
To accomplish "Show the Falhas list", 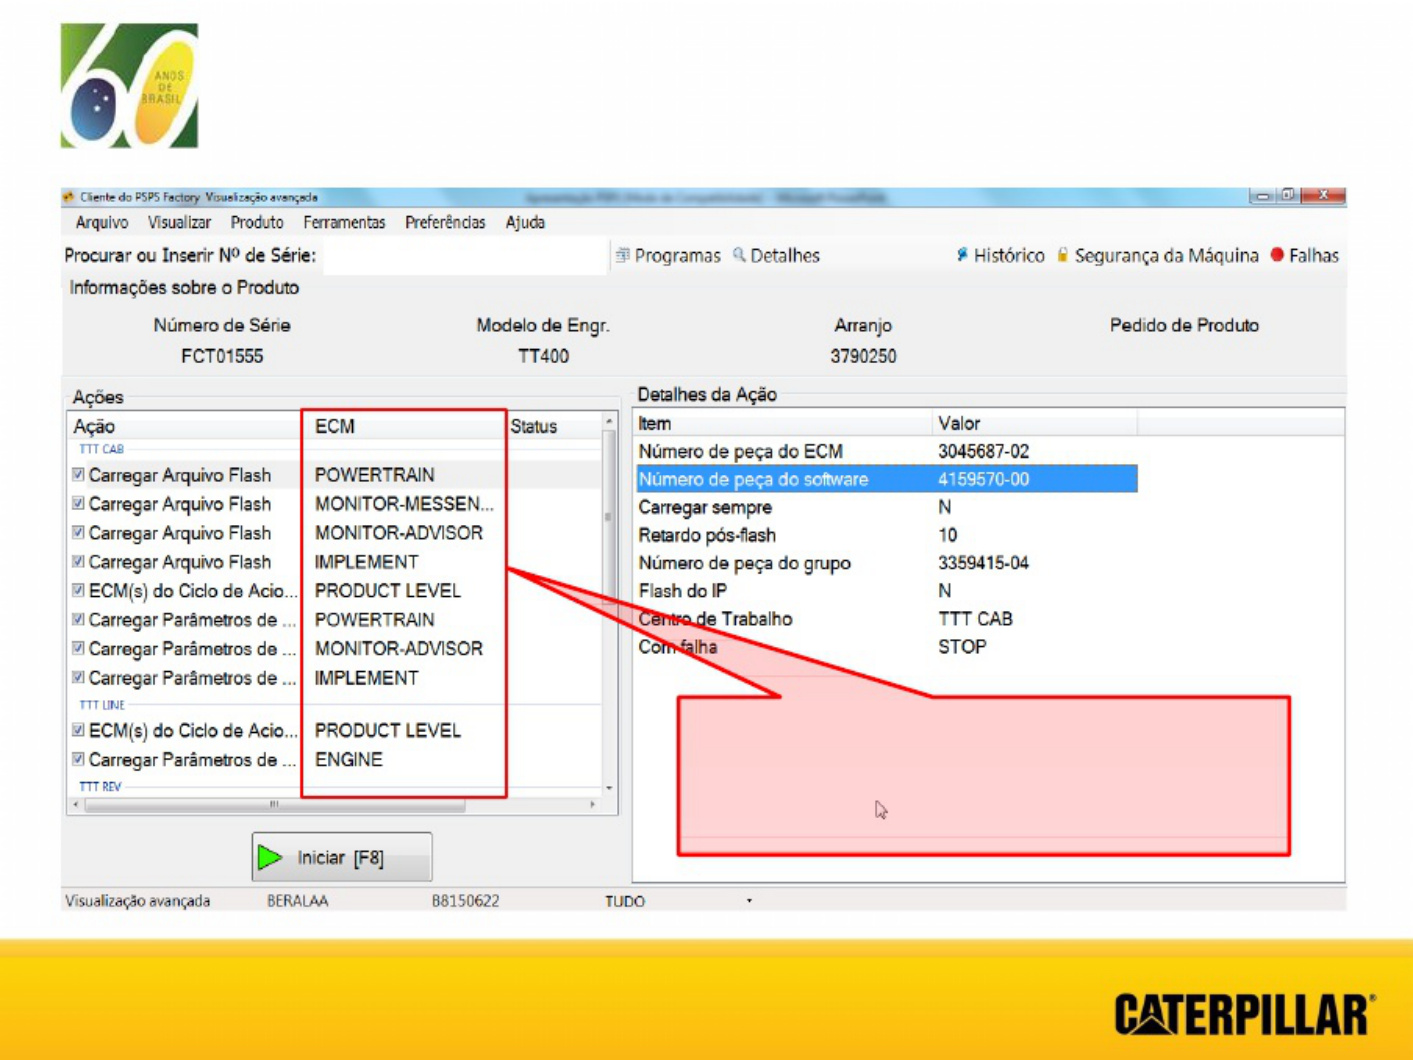I will tap(1305, 256).
